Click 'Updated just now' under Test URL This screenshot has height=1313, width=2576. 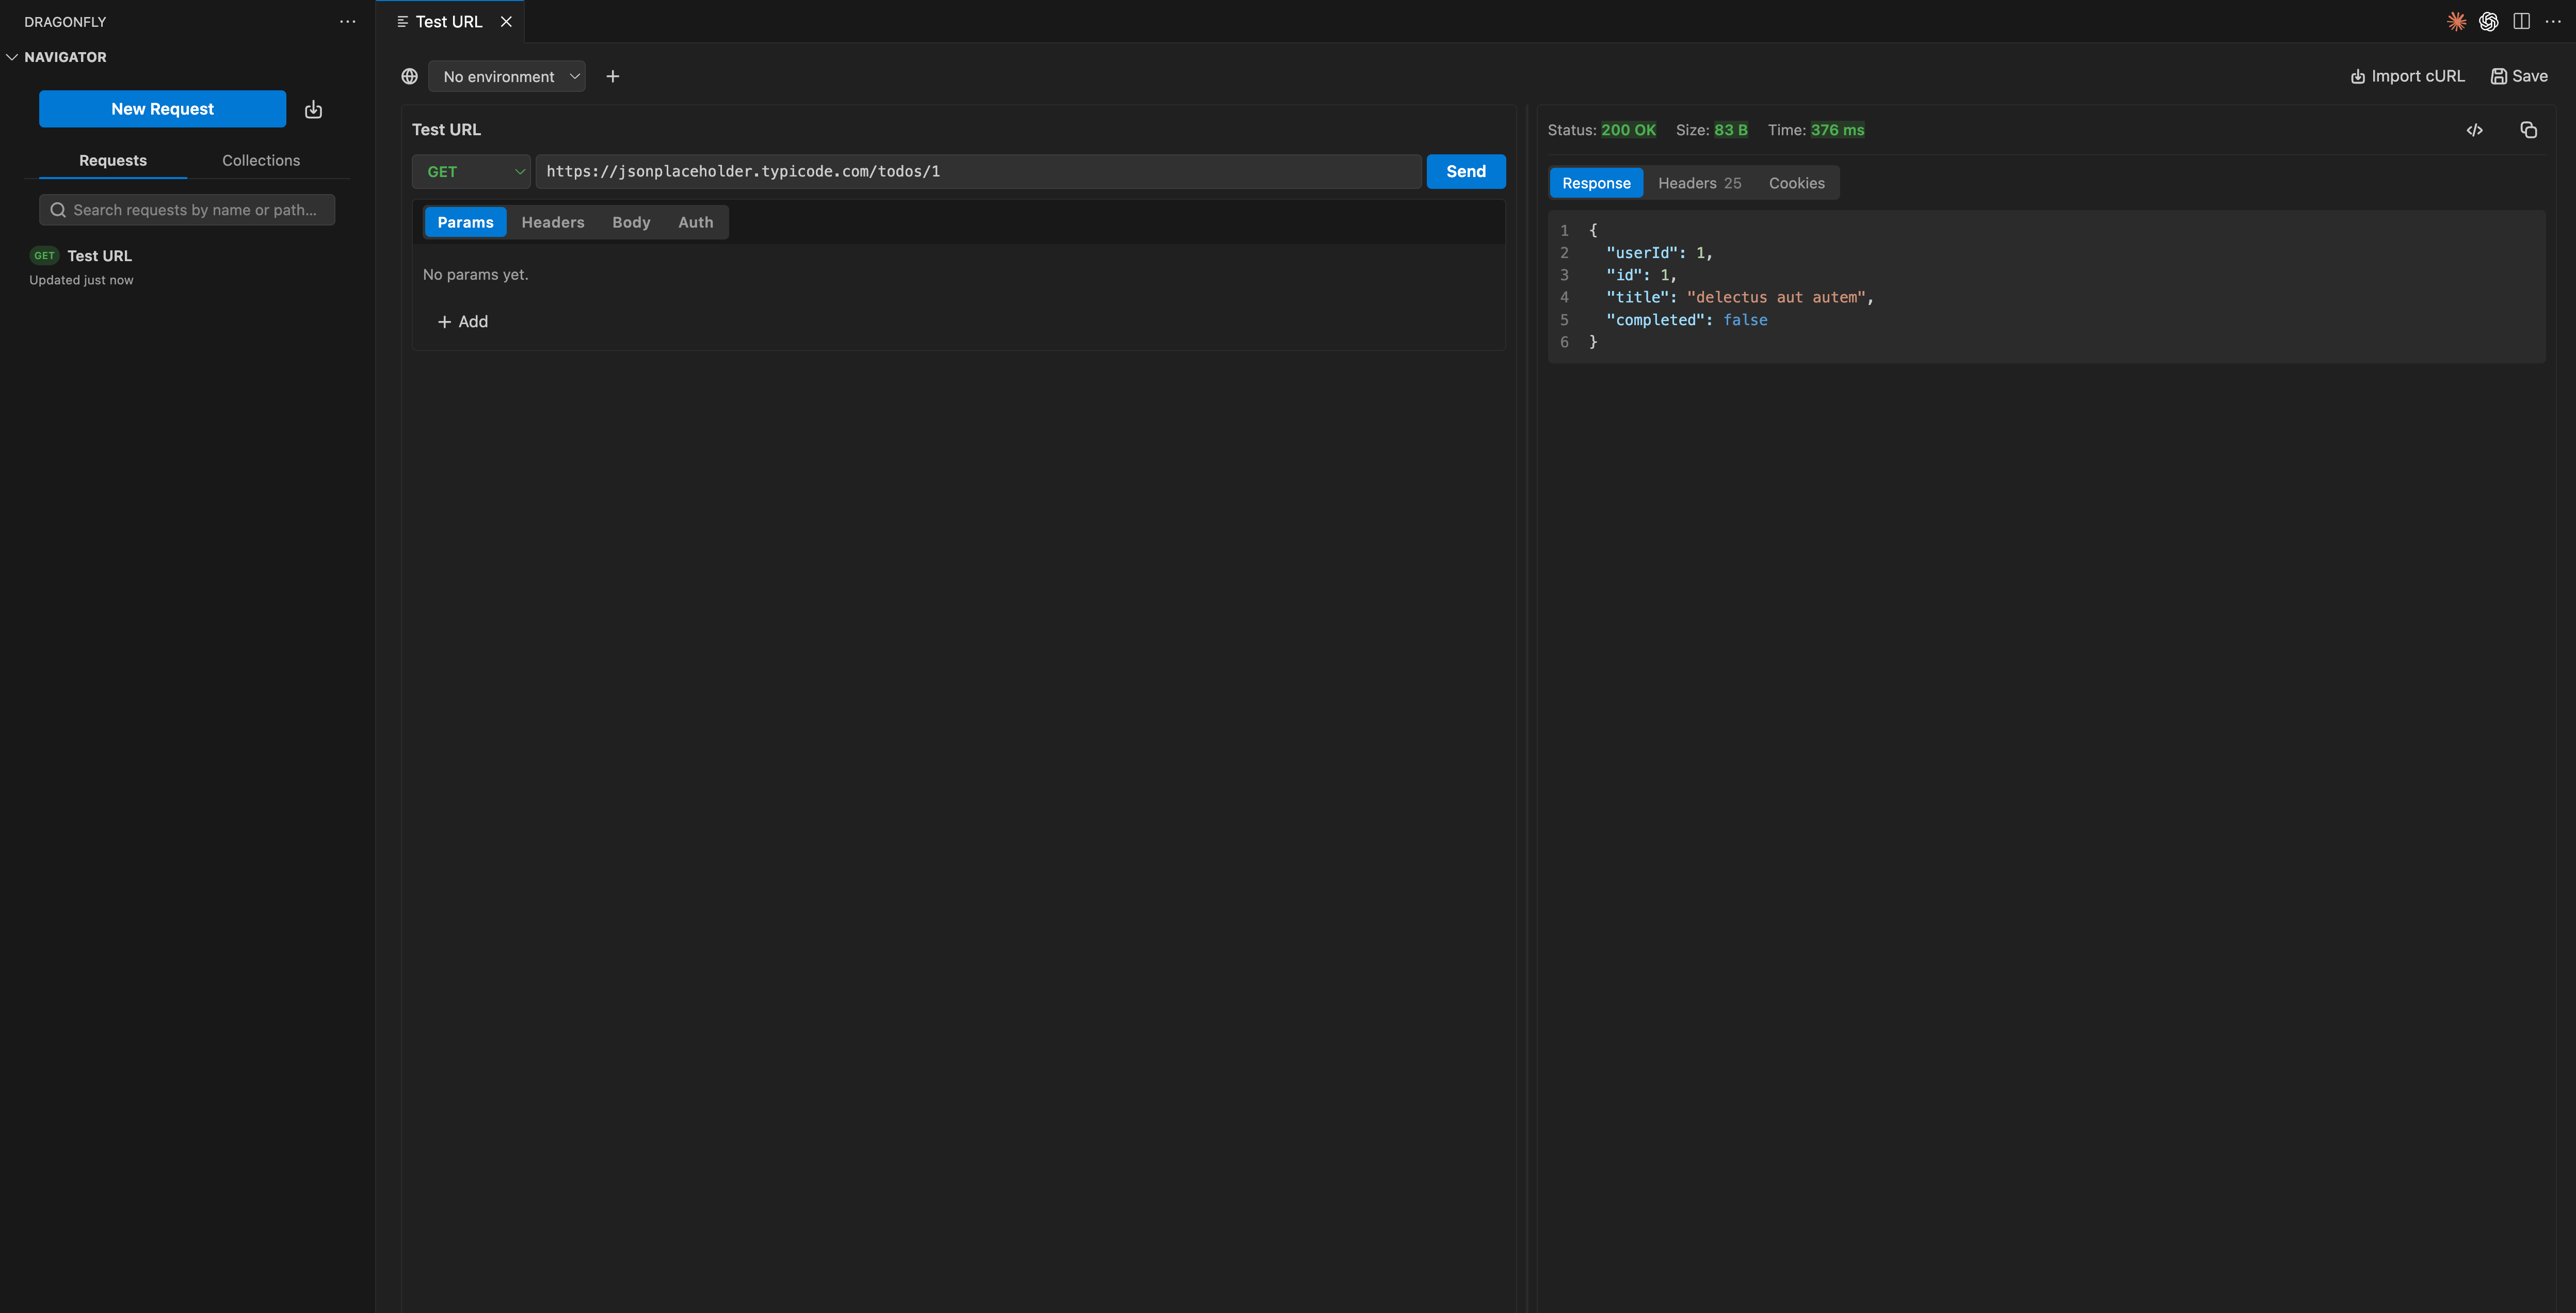tap(81, 280)
